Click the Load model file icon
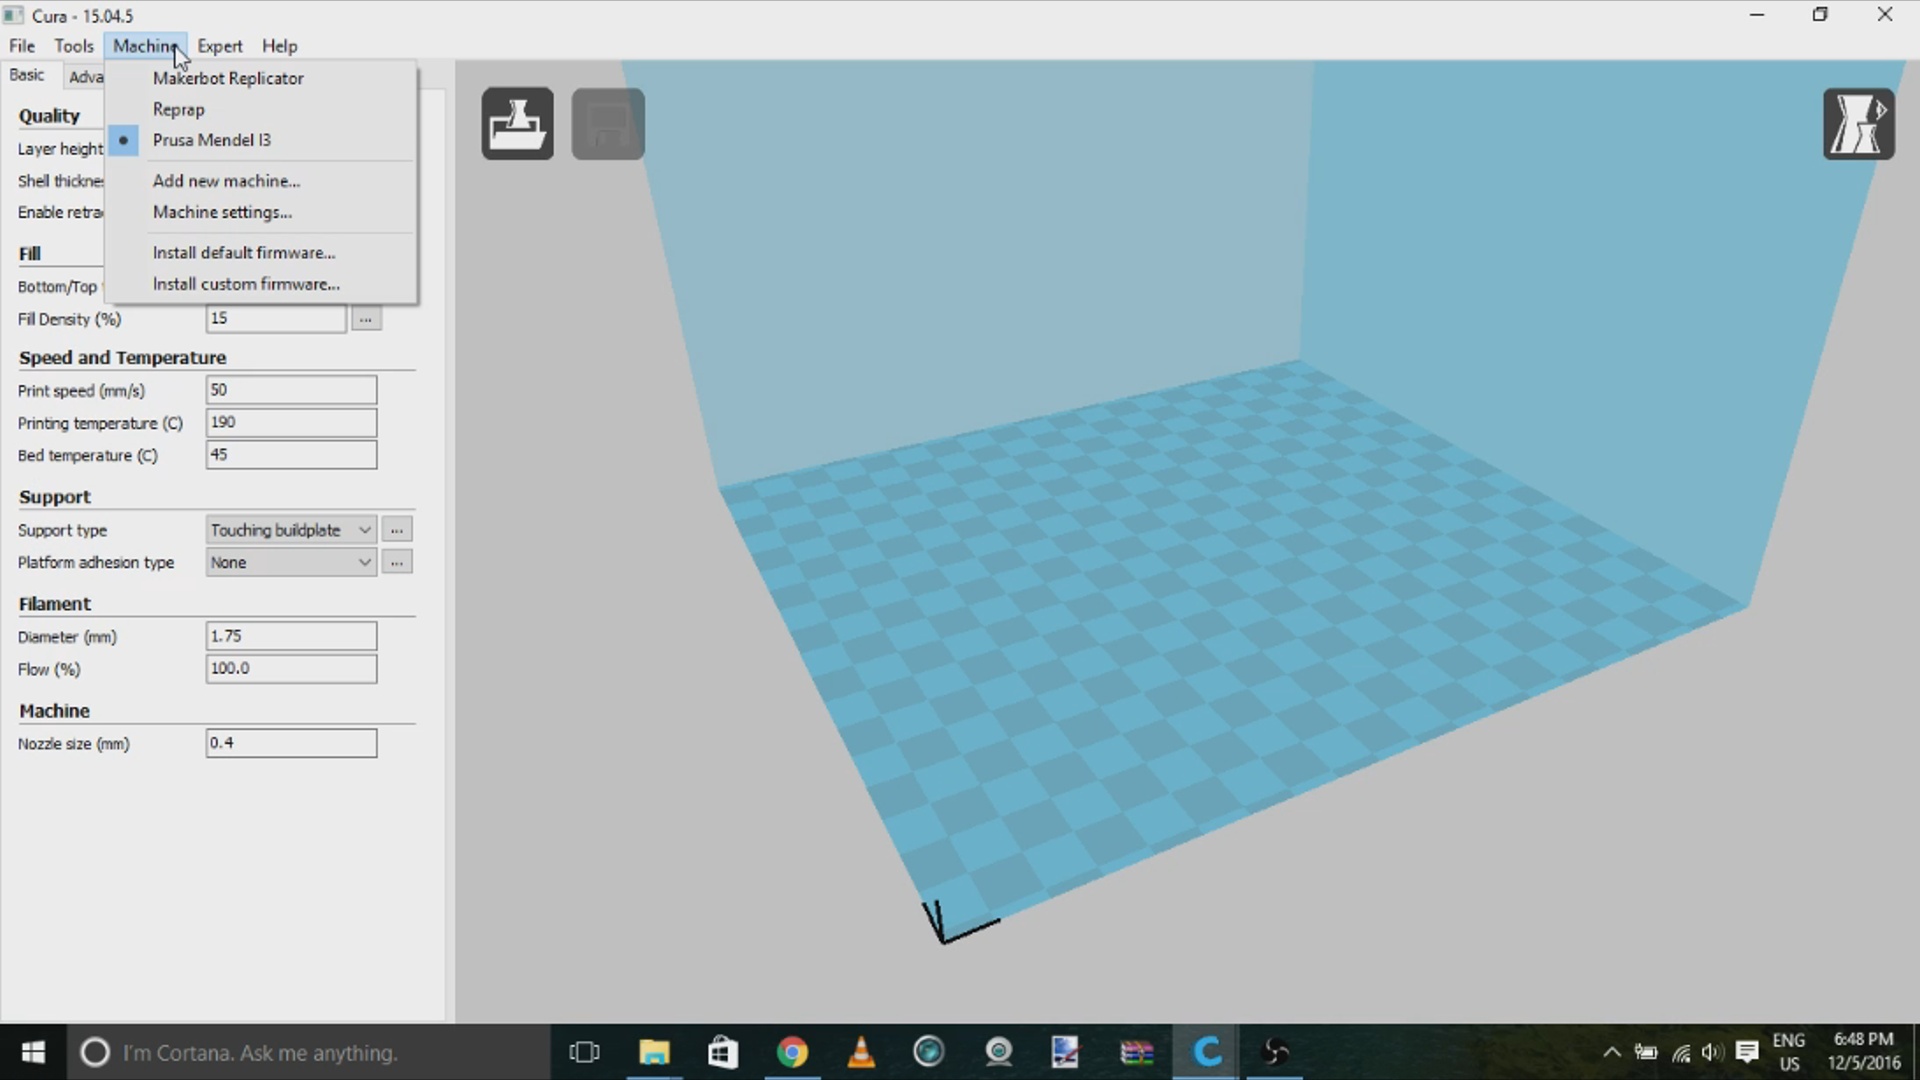The image size is (1920, 1080). (517, 124)
